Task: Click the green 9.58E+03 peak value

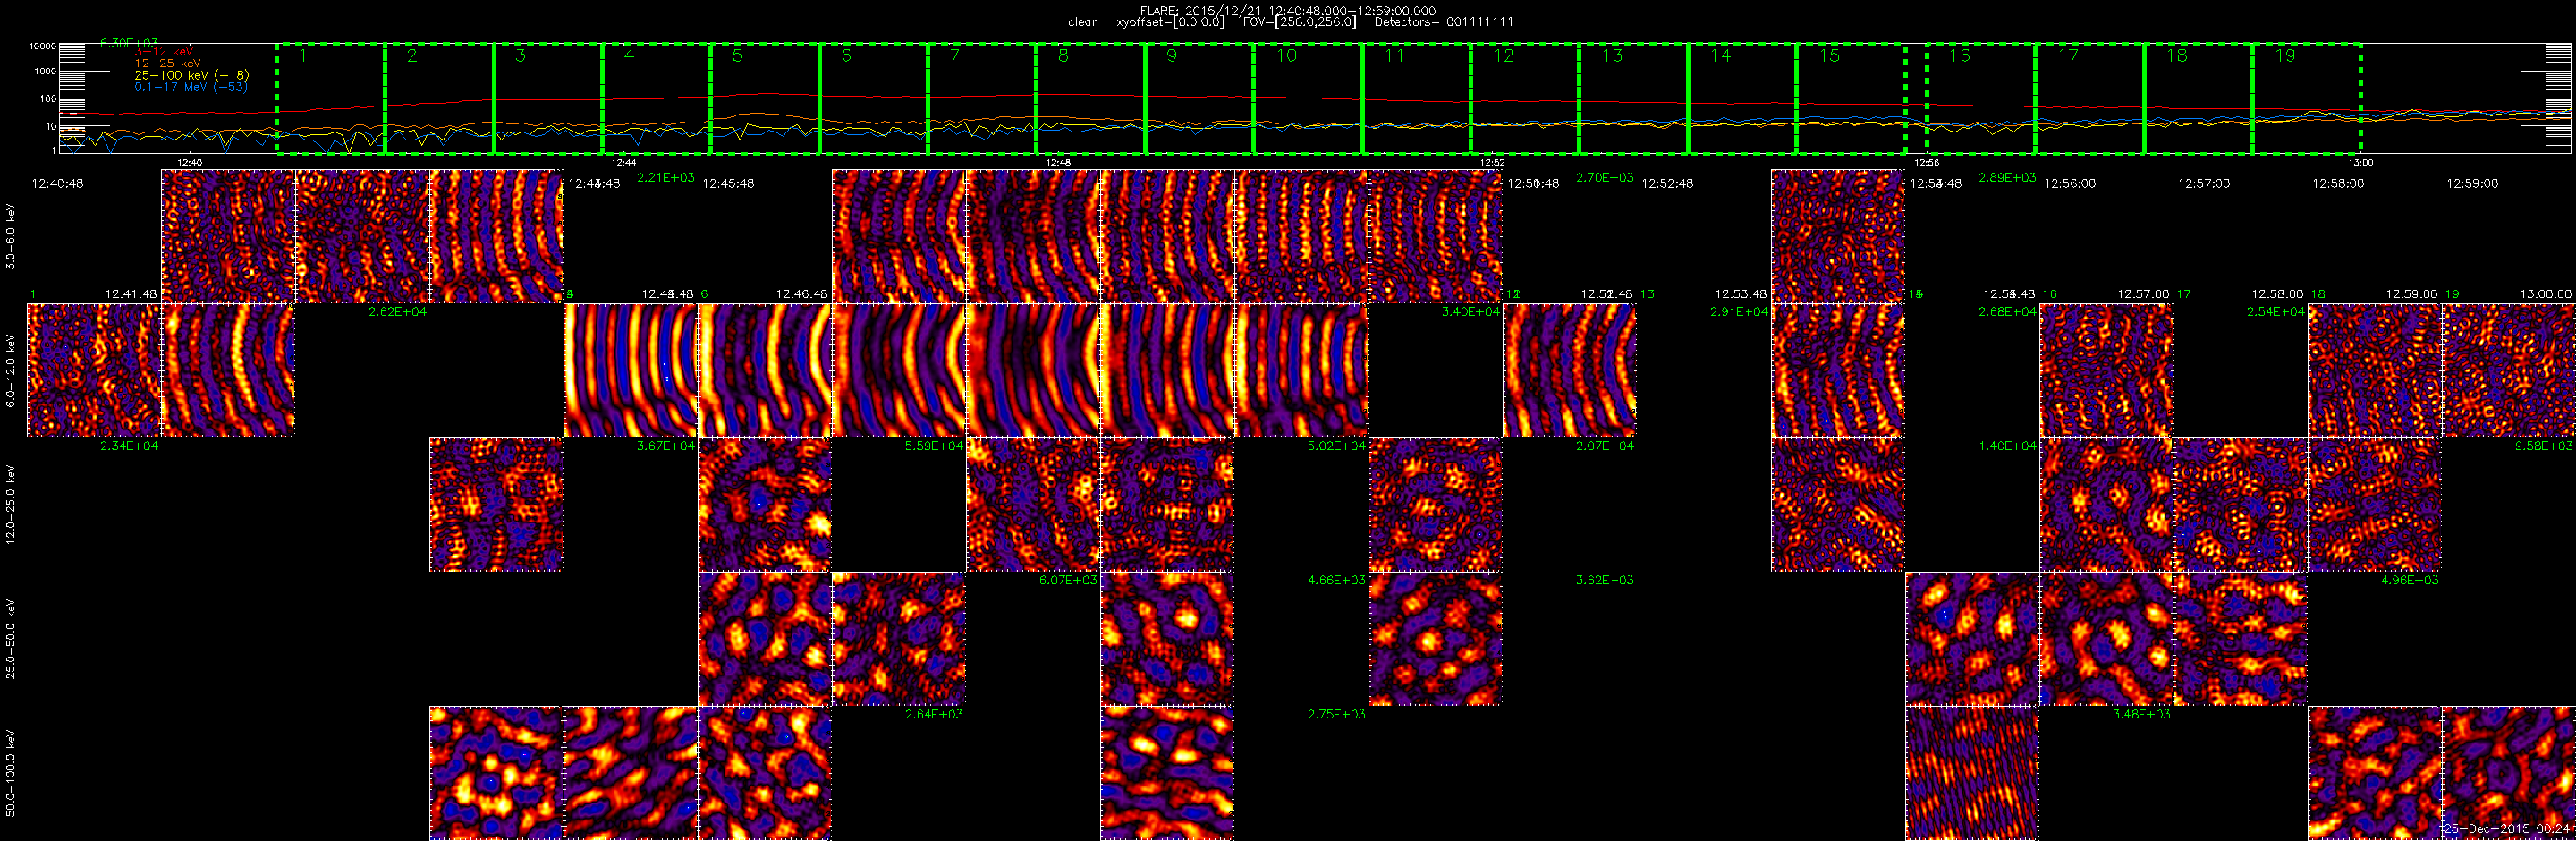Action: (2544, 446)
